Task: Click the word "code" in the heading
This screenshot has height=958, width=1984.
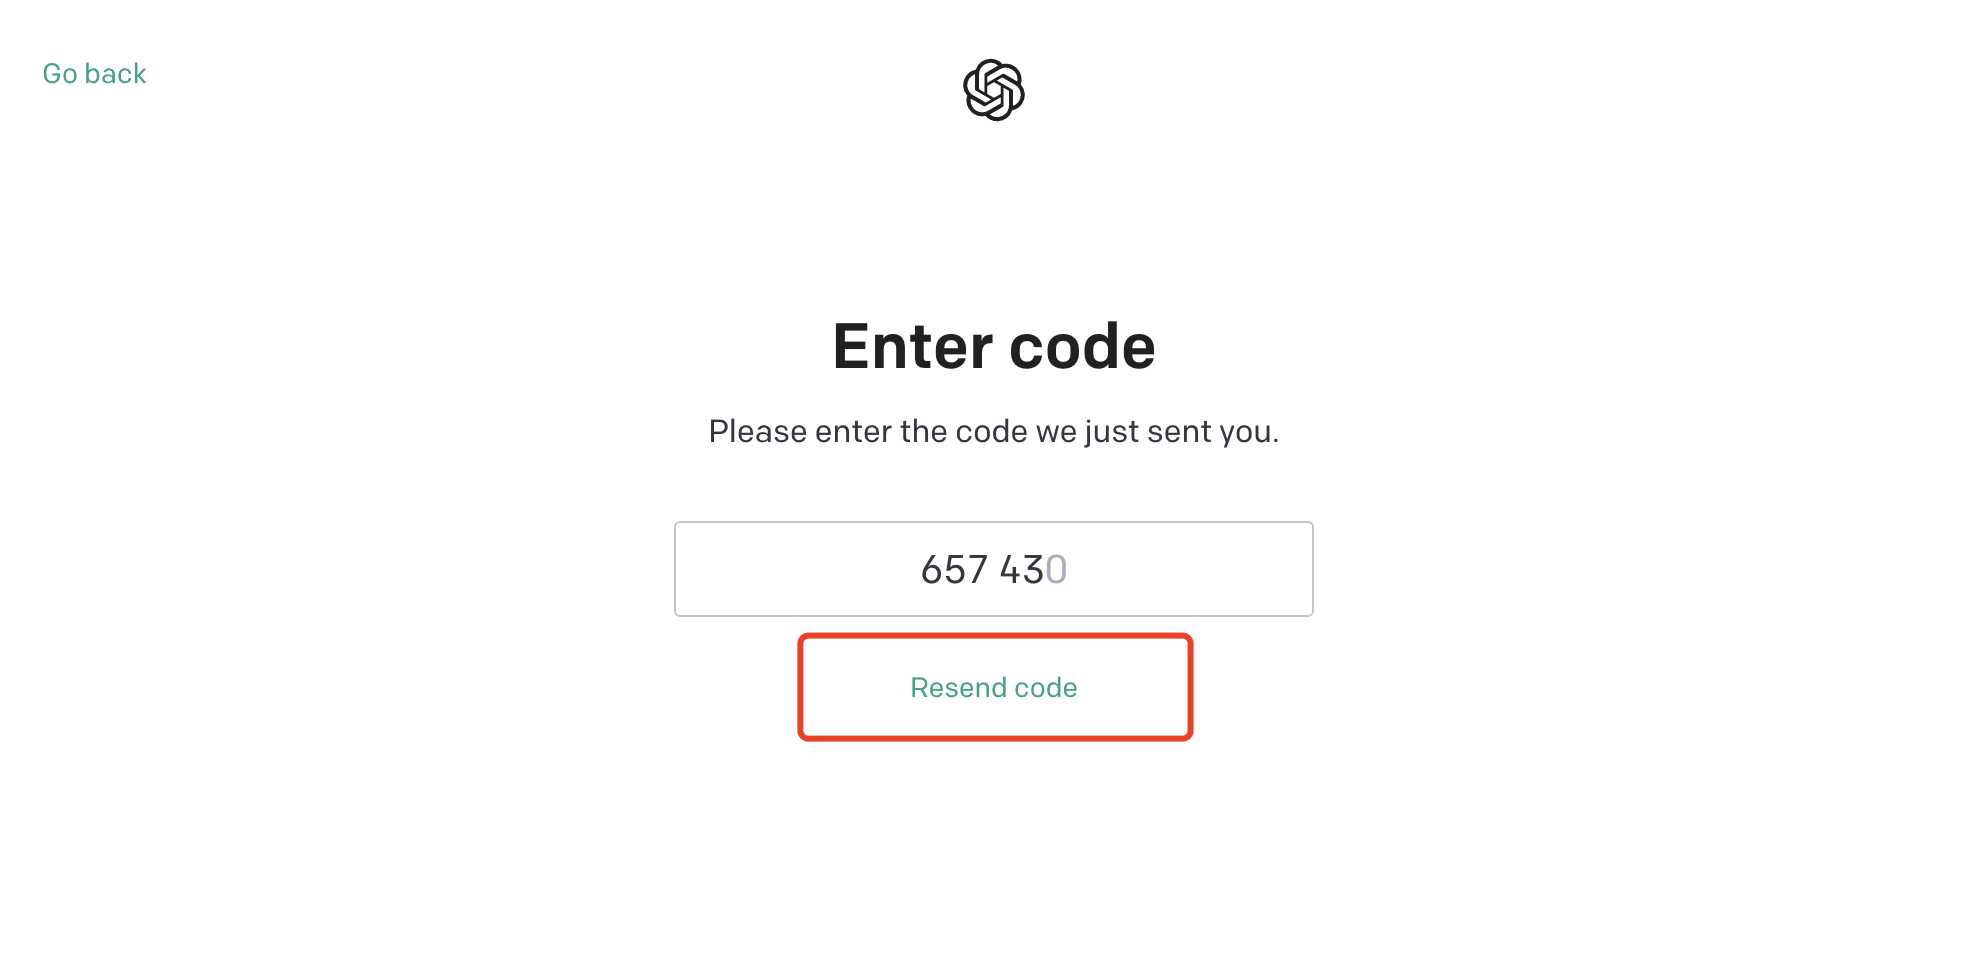Action: click(1082, 346)
